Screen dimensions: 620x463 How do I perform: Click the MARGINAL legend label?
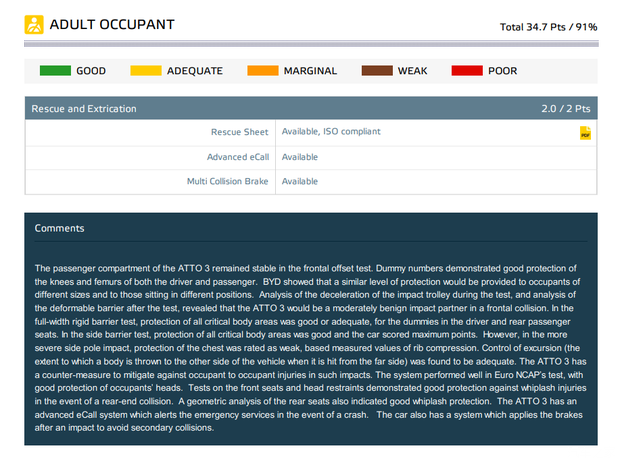pyautogui.click(x=310, y=71)
